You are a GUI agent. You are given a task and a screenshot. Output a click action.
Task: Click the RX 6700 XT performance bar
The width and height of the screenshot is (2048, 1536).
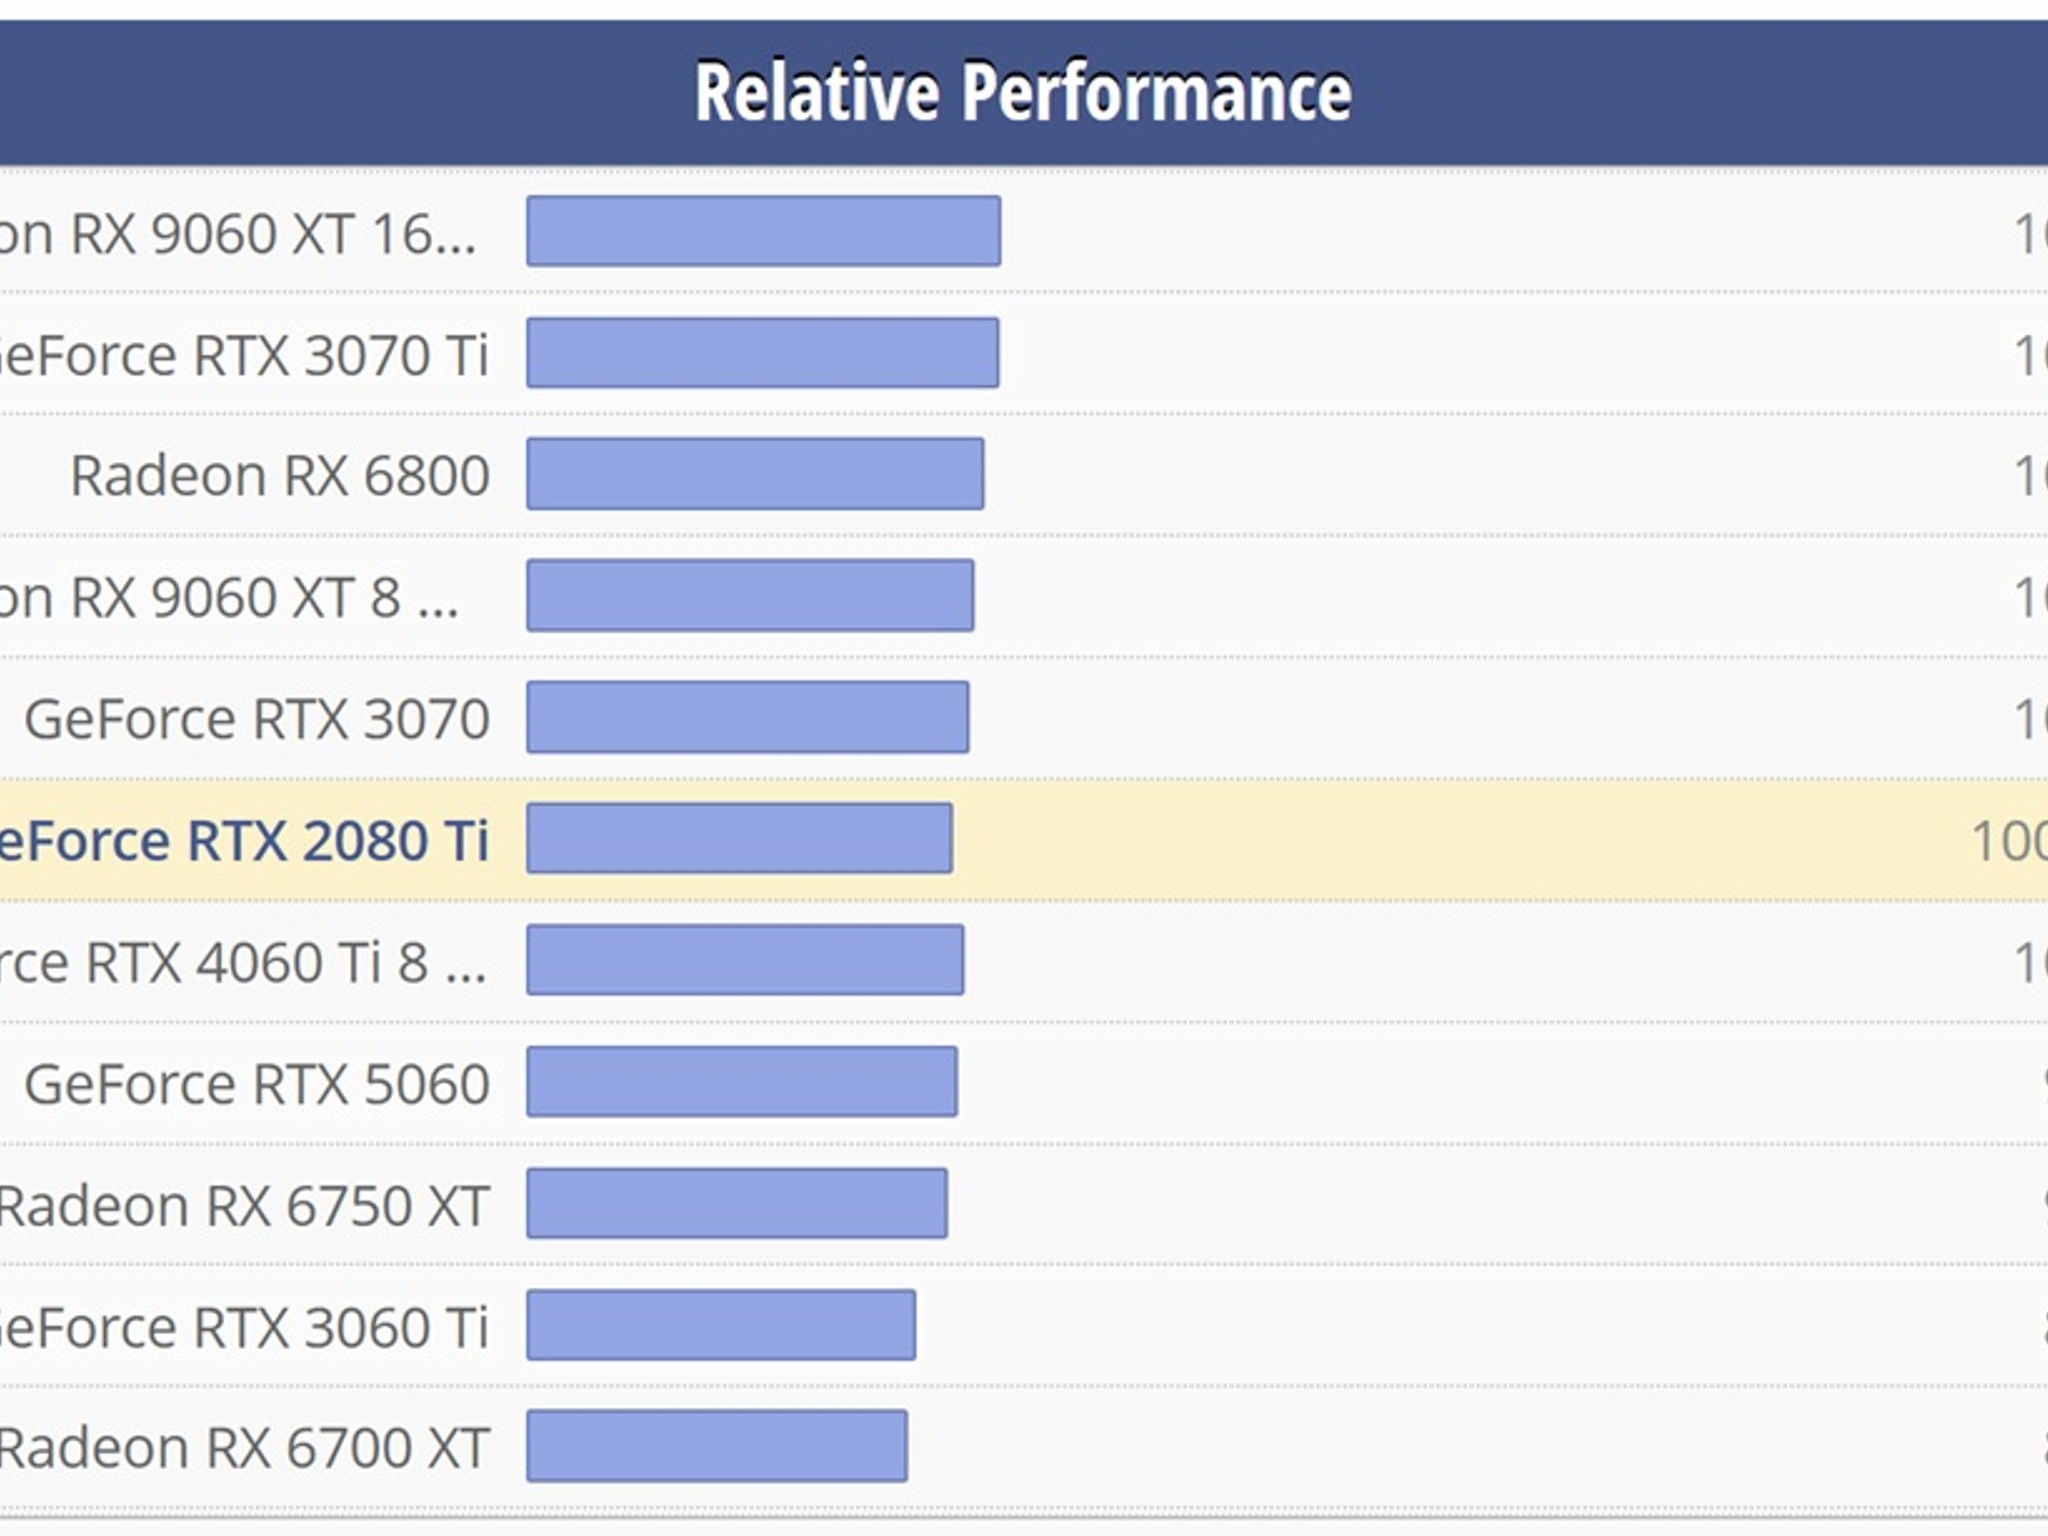[x=717, y=1446]
